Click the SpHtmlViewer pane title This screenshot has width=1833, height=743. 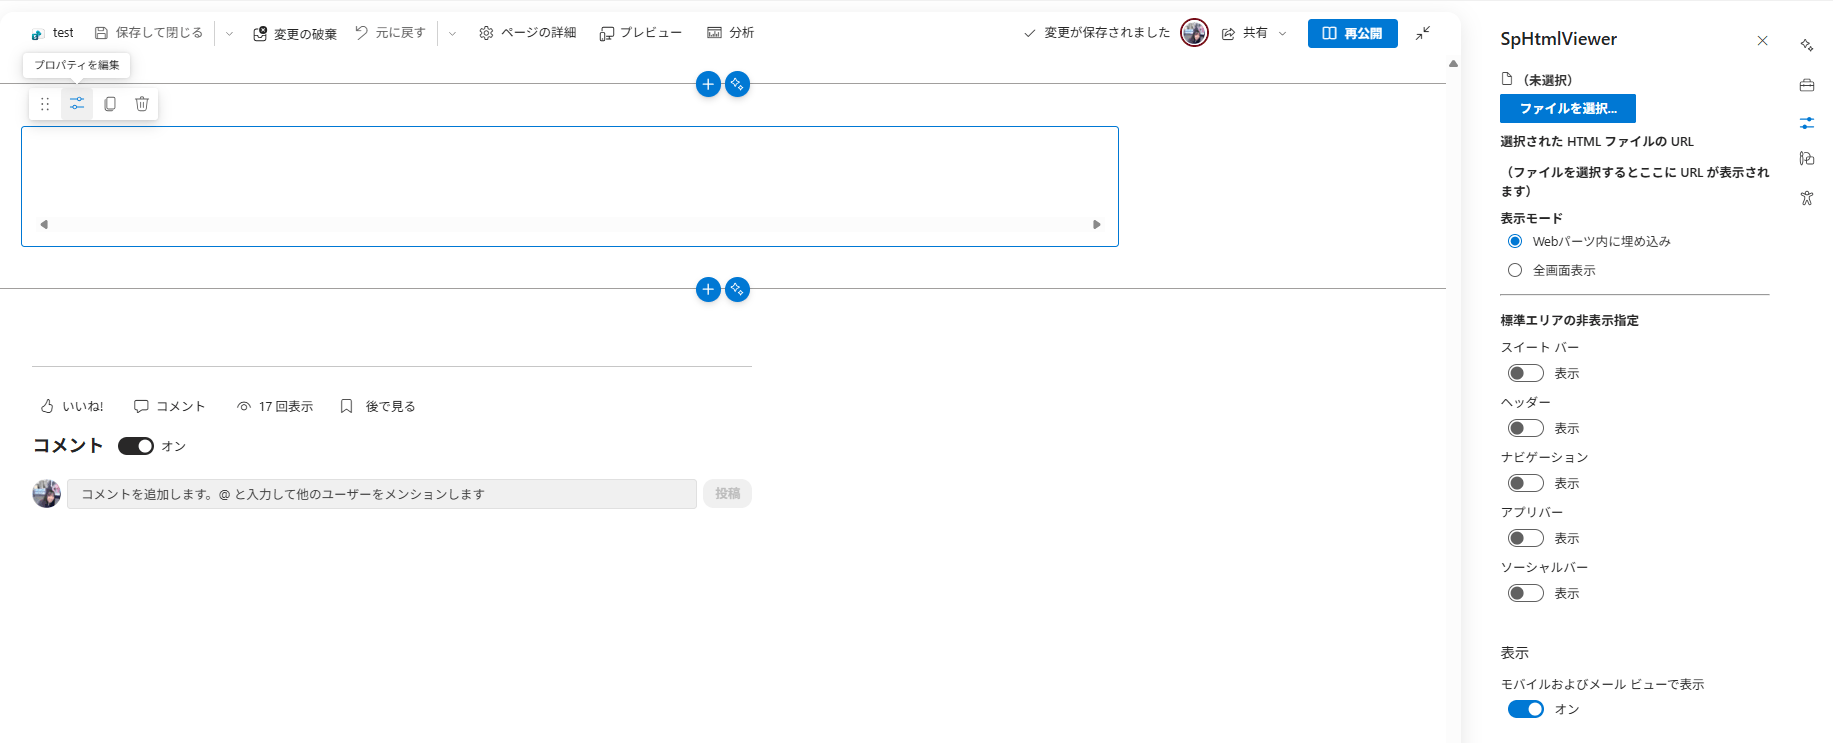coord(1558,39)
